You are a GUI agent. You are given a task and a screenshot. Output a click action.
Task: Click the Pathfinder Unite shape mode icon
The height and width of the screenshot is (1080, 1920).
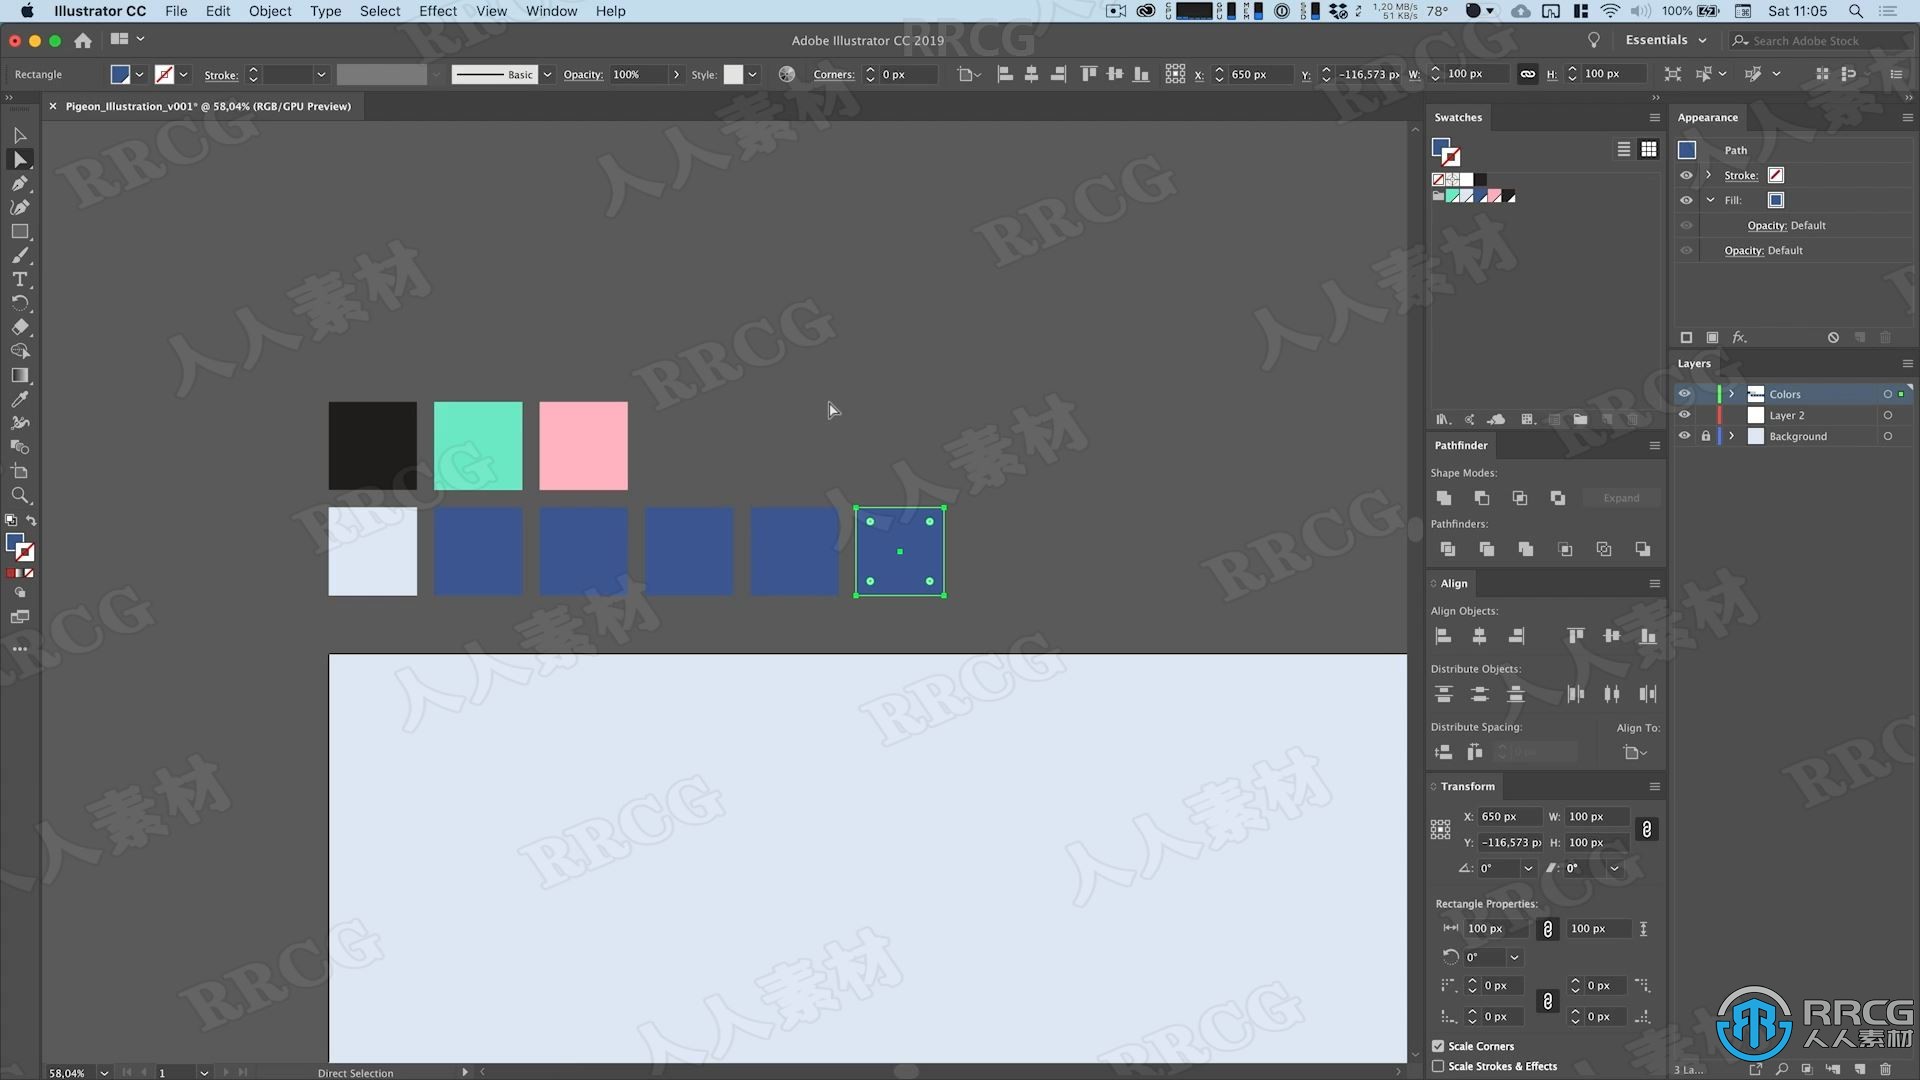point(1444,498)
